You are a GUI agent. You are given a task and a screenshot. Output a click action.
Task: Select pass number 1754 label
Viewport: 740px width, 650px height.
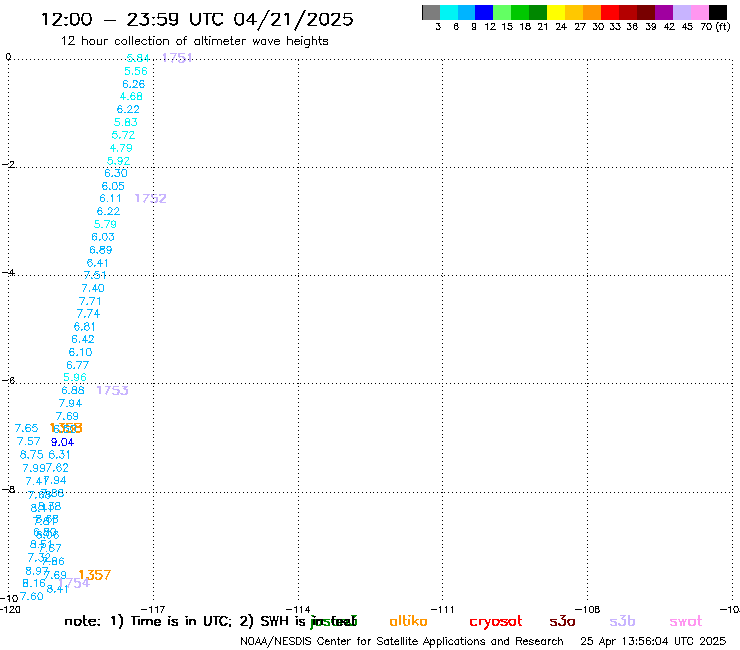(74, 583)
